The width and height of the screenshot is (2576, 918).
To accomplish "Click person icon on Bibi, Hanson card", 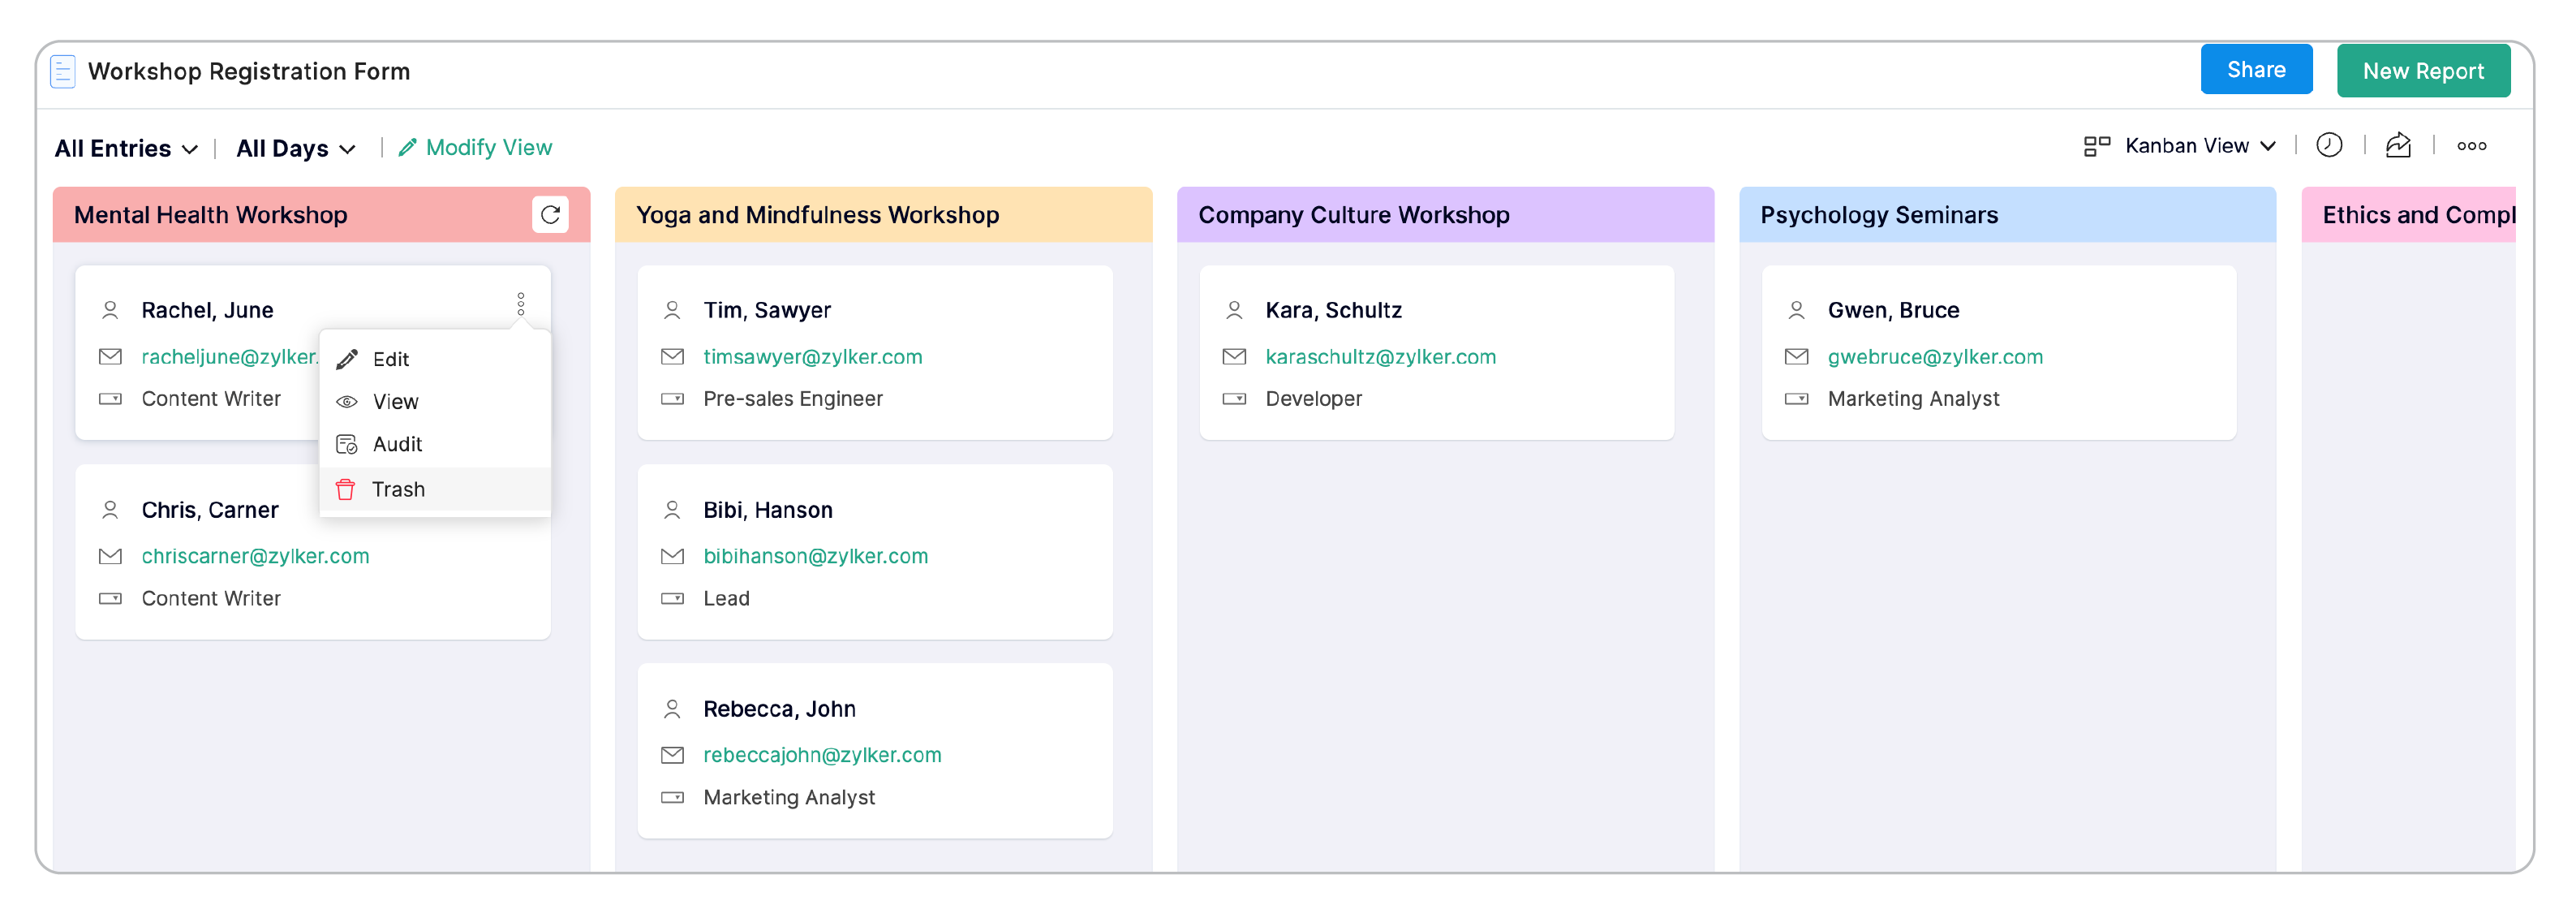I will [672, 510].
